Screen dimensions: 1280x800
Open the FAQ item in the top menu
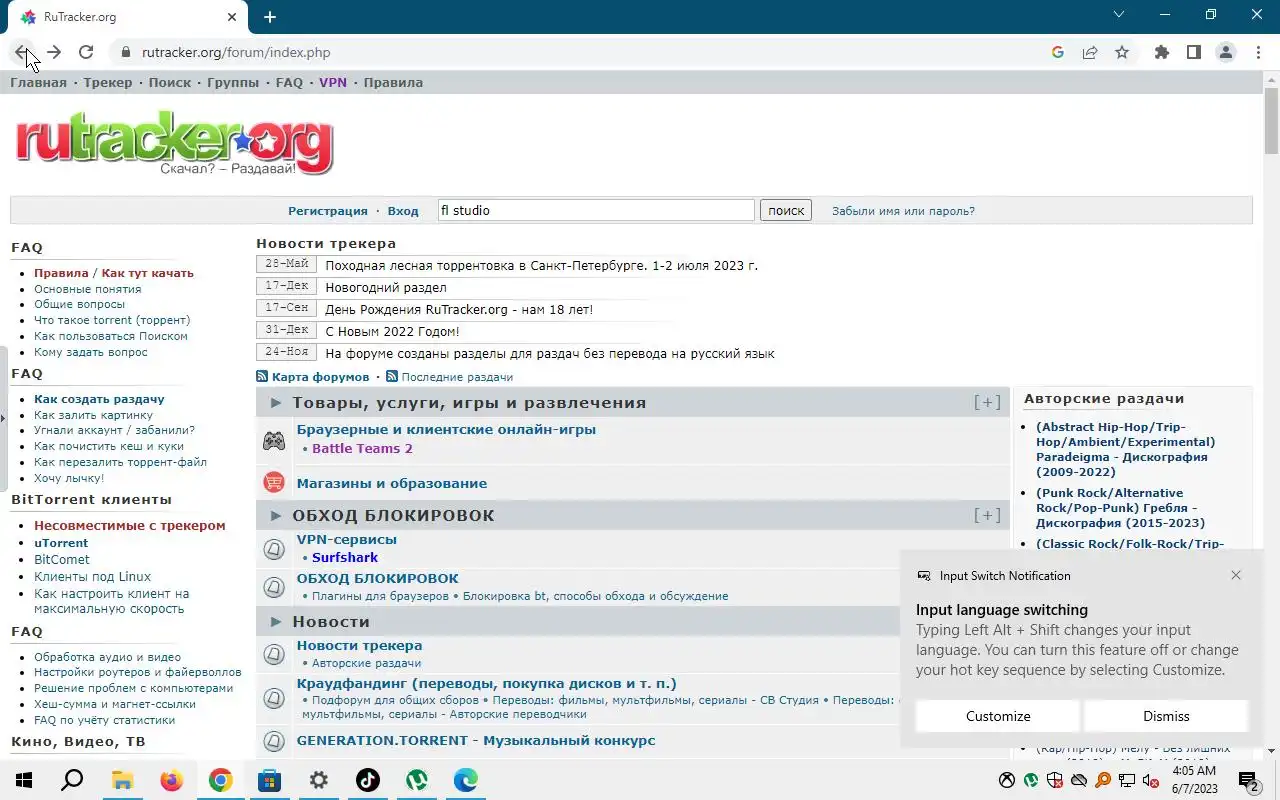(289, 82)
